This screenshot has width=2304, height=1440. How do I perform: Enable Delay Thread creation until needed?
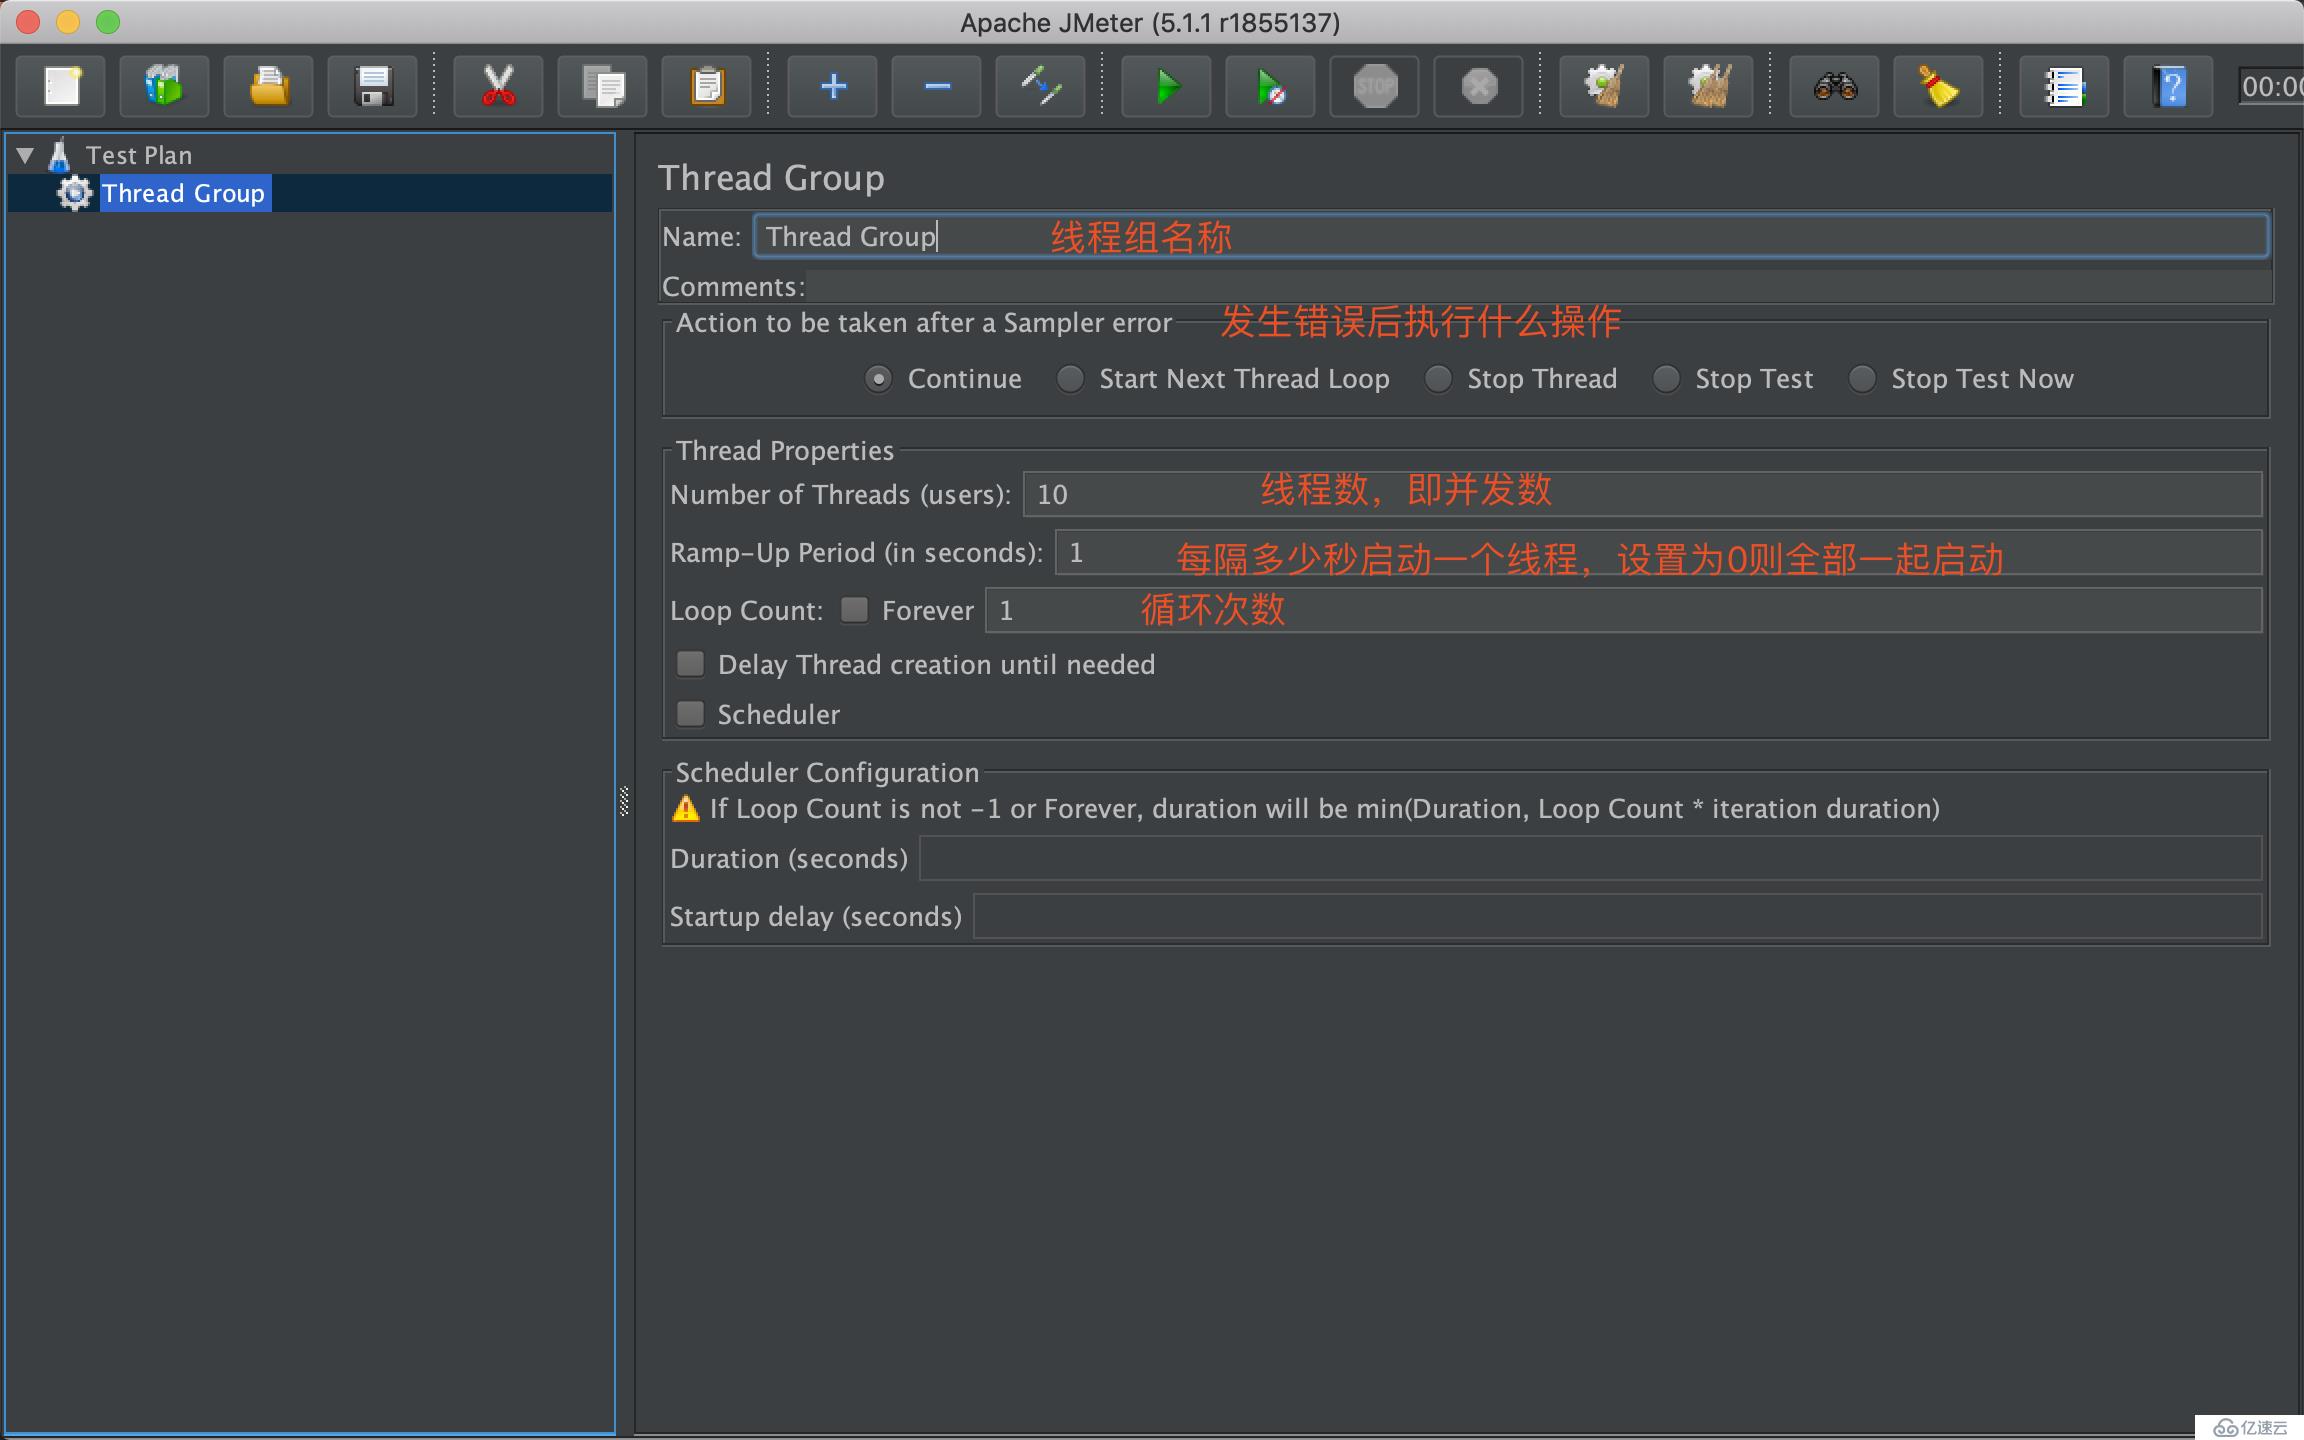[x=690, y=664]
